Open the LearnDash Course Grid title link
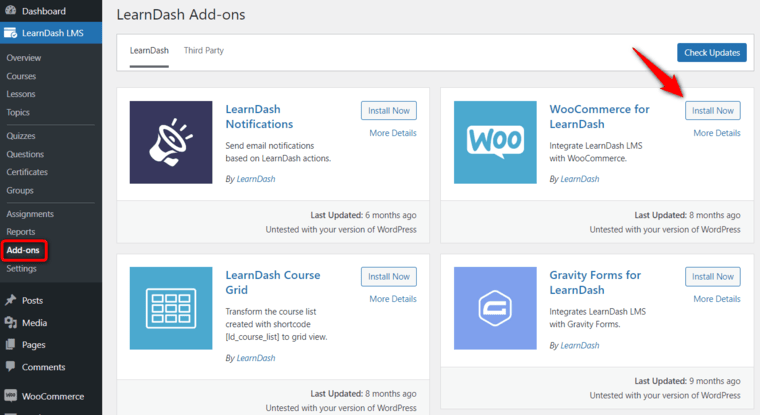Viewport: 760px width, 415px height. tap(273, 283)
